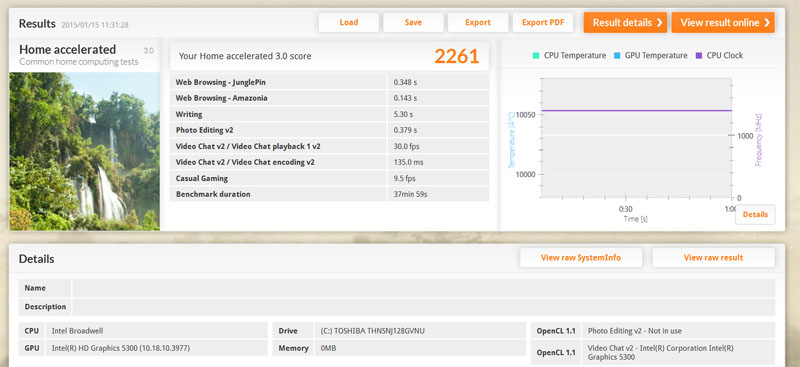
Task: Toggle the CPU Clock legend swatch
Action: click(x=698, y=56)
